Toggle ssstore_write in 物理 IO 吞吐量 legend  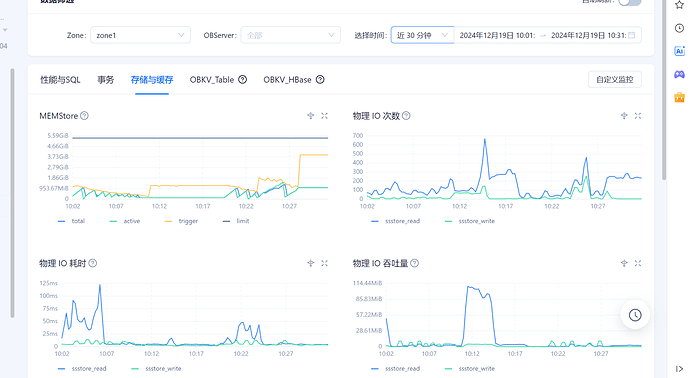pos(470,368)
